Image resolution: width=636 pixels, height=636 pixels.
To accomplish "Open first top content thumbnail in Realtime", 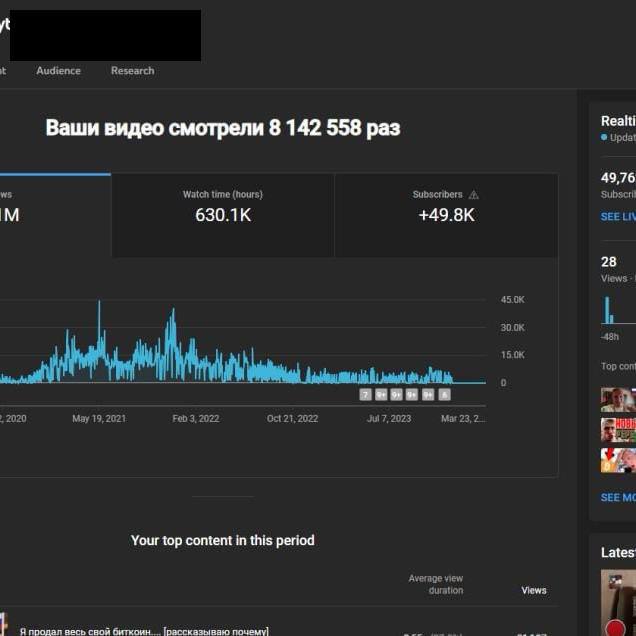I will (x=618, y=400).
